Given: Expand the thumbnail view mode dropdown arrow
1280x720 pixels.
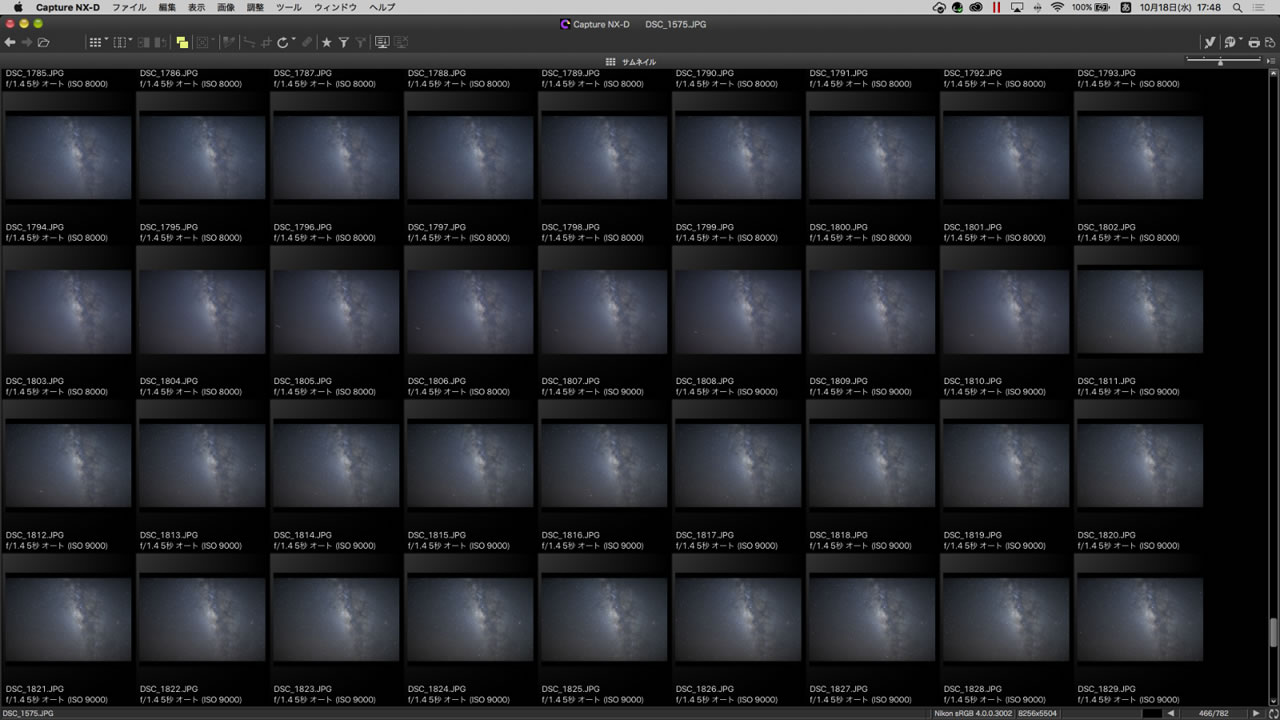Looking at the screenshot, I should tap(106, 39).
